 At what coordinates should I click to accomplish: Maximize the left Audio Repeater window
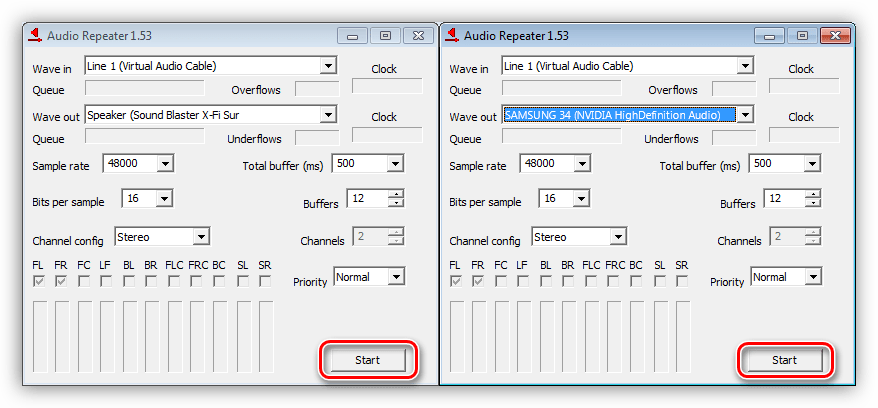pos(385,35)
